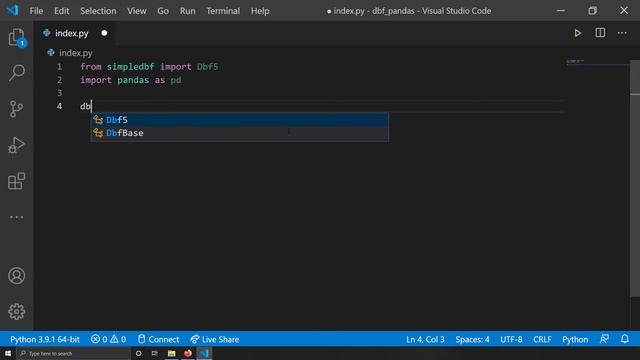This screenshot has height=360, width=640.
Task: Change end of line sequence CRLF
Action: point(542,339)
